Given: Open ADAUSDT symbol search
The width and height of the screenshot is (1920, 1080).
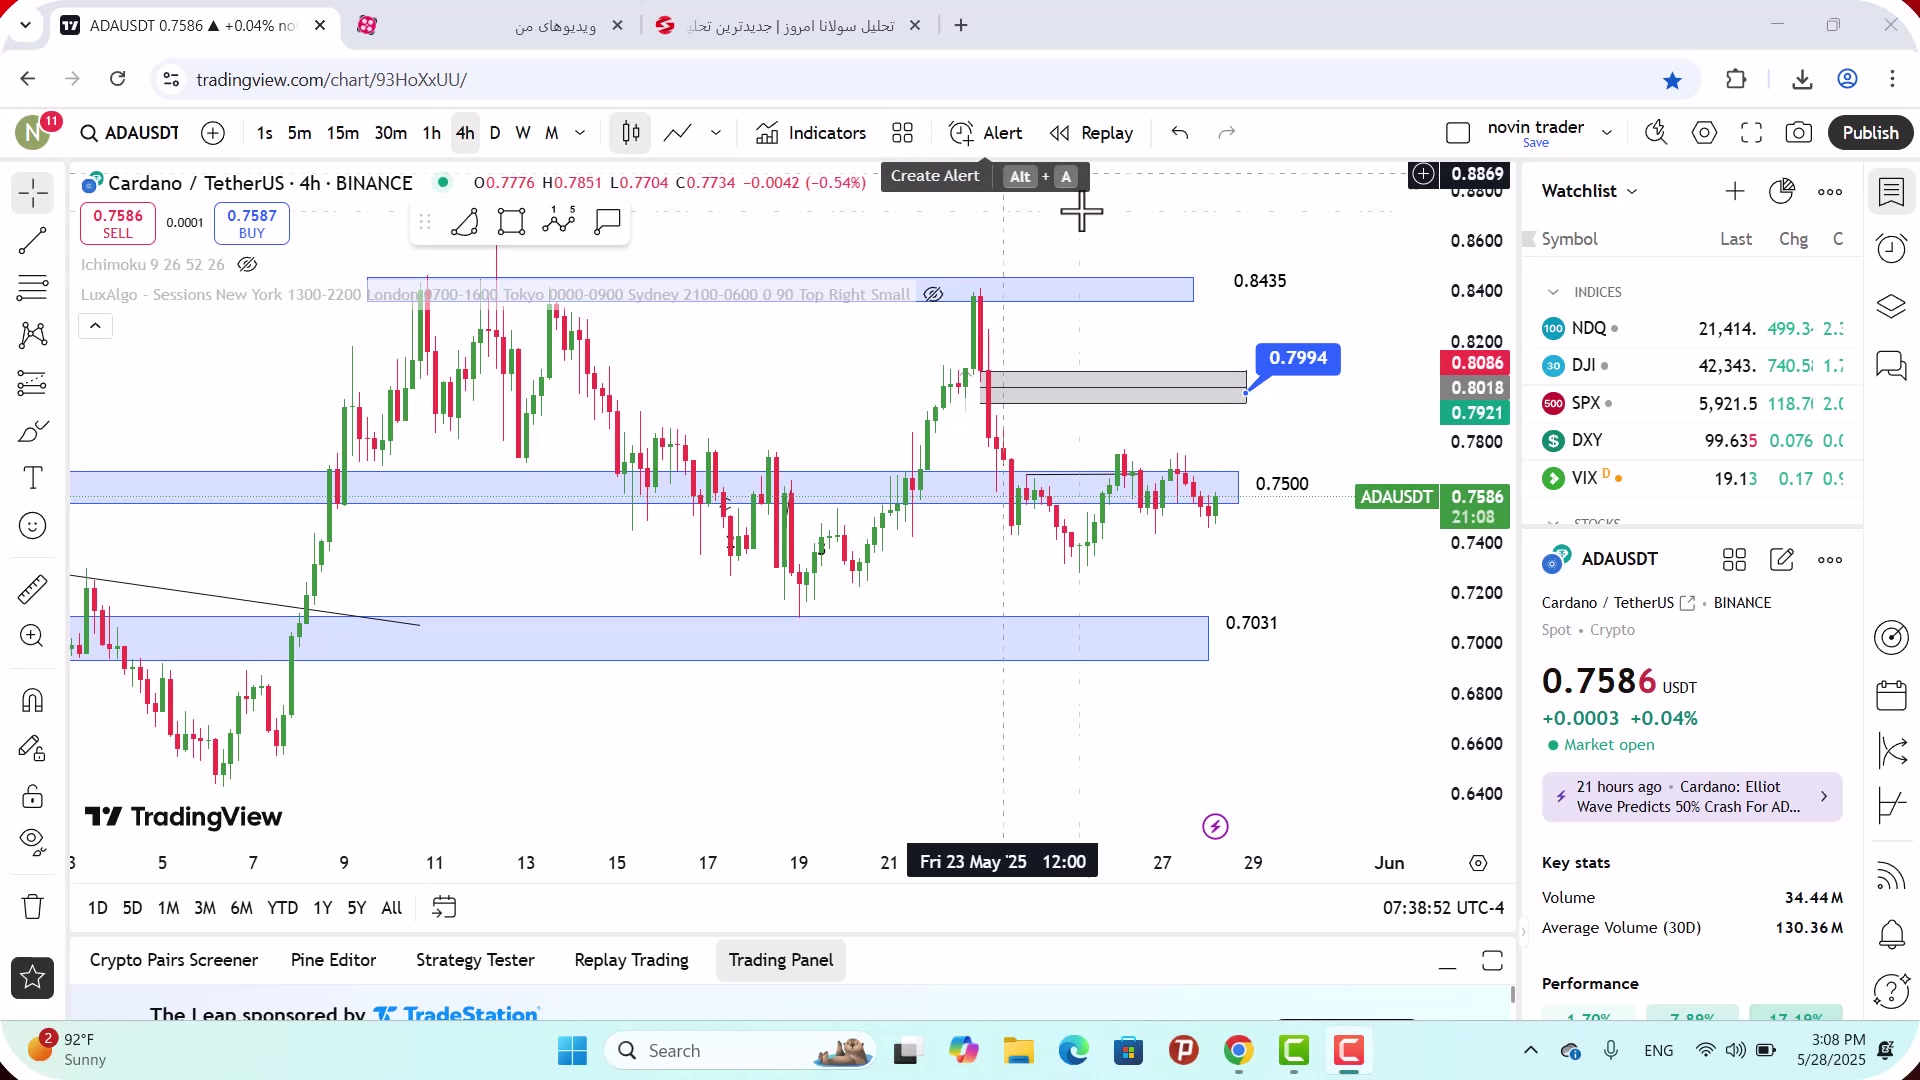Looking at the screenshot, I should click(130, 133).
